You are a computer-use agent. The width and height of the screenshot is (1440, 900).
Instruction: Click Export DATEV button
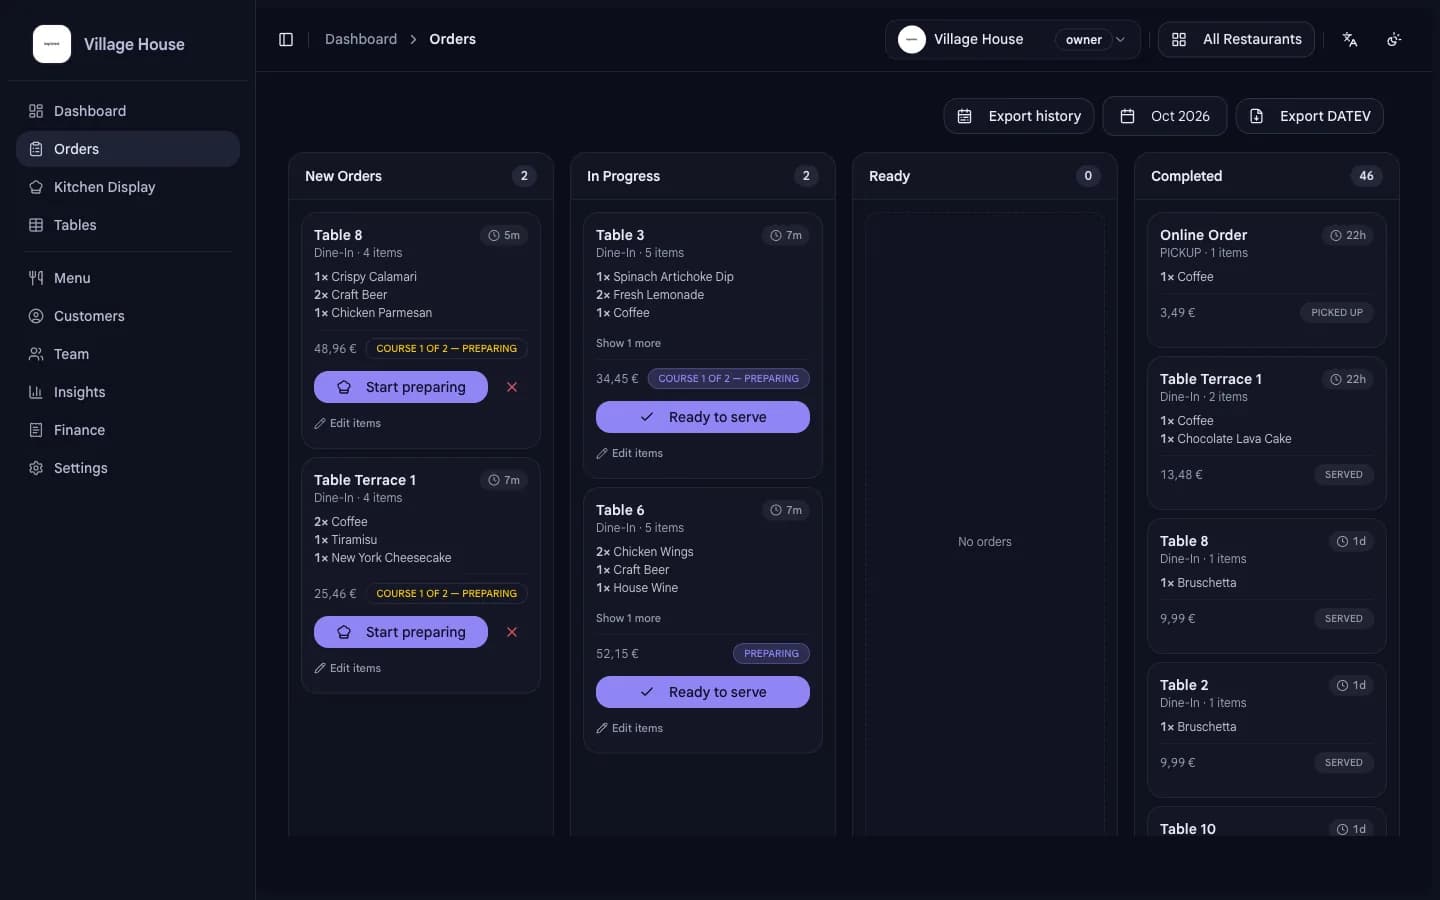(x=1310, y=116)
